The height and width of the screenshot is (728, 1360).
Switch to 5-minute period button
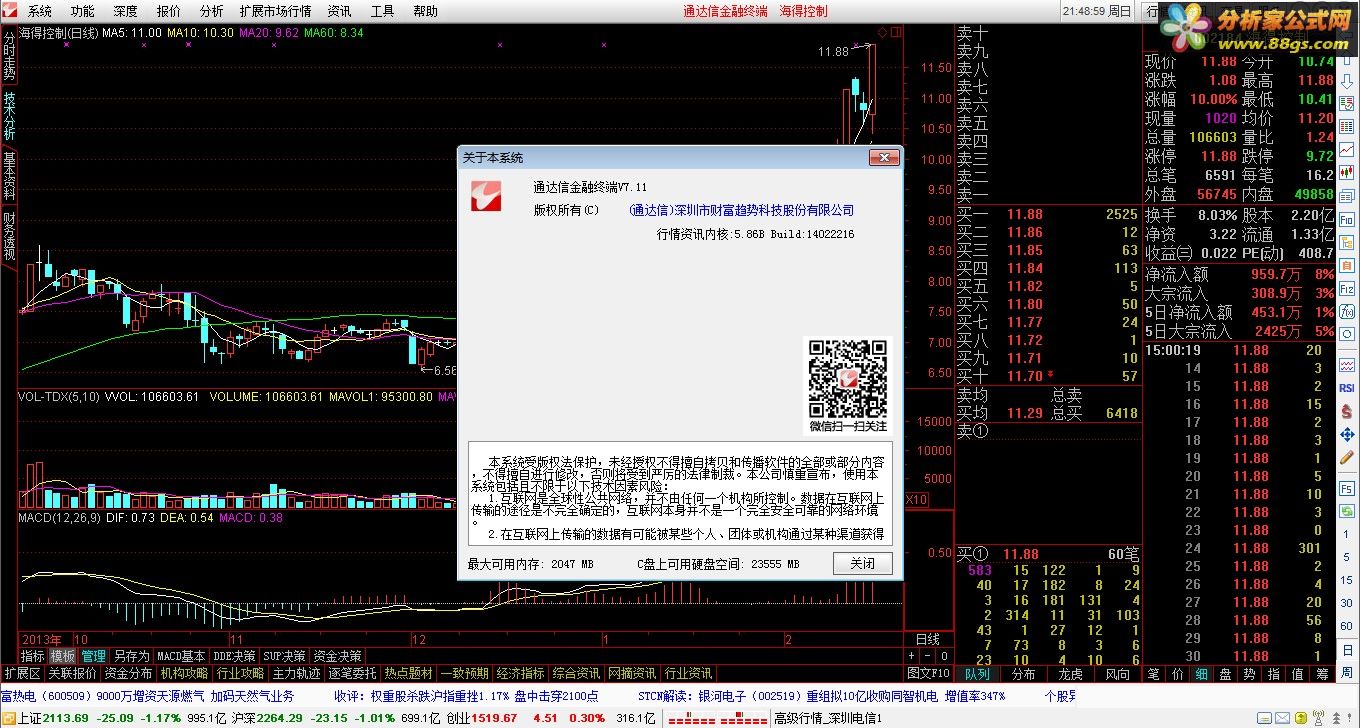1346,556
